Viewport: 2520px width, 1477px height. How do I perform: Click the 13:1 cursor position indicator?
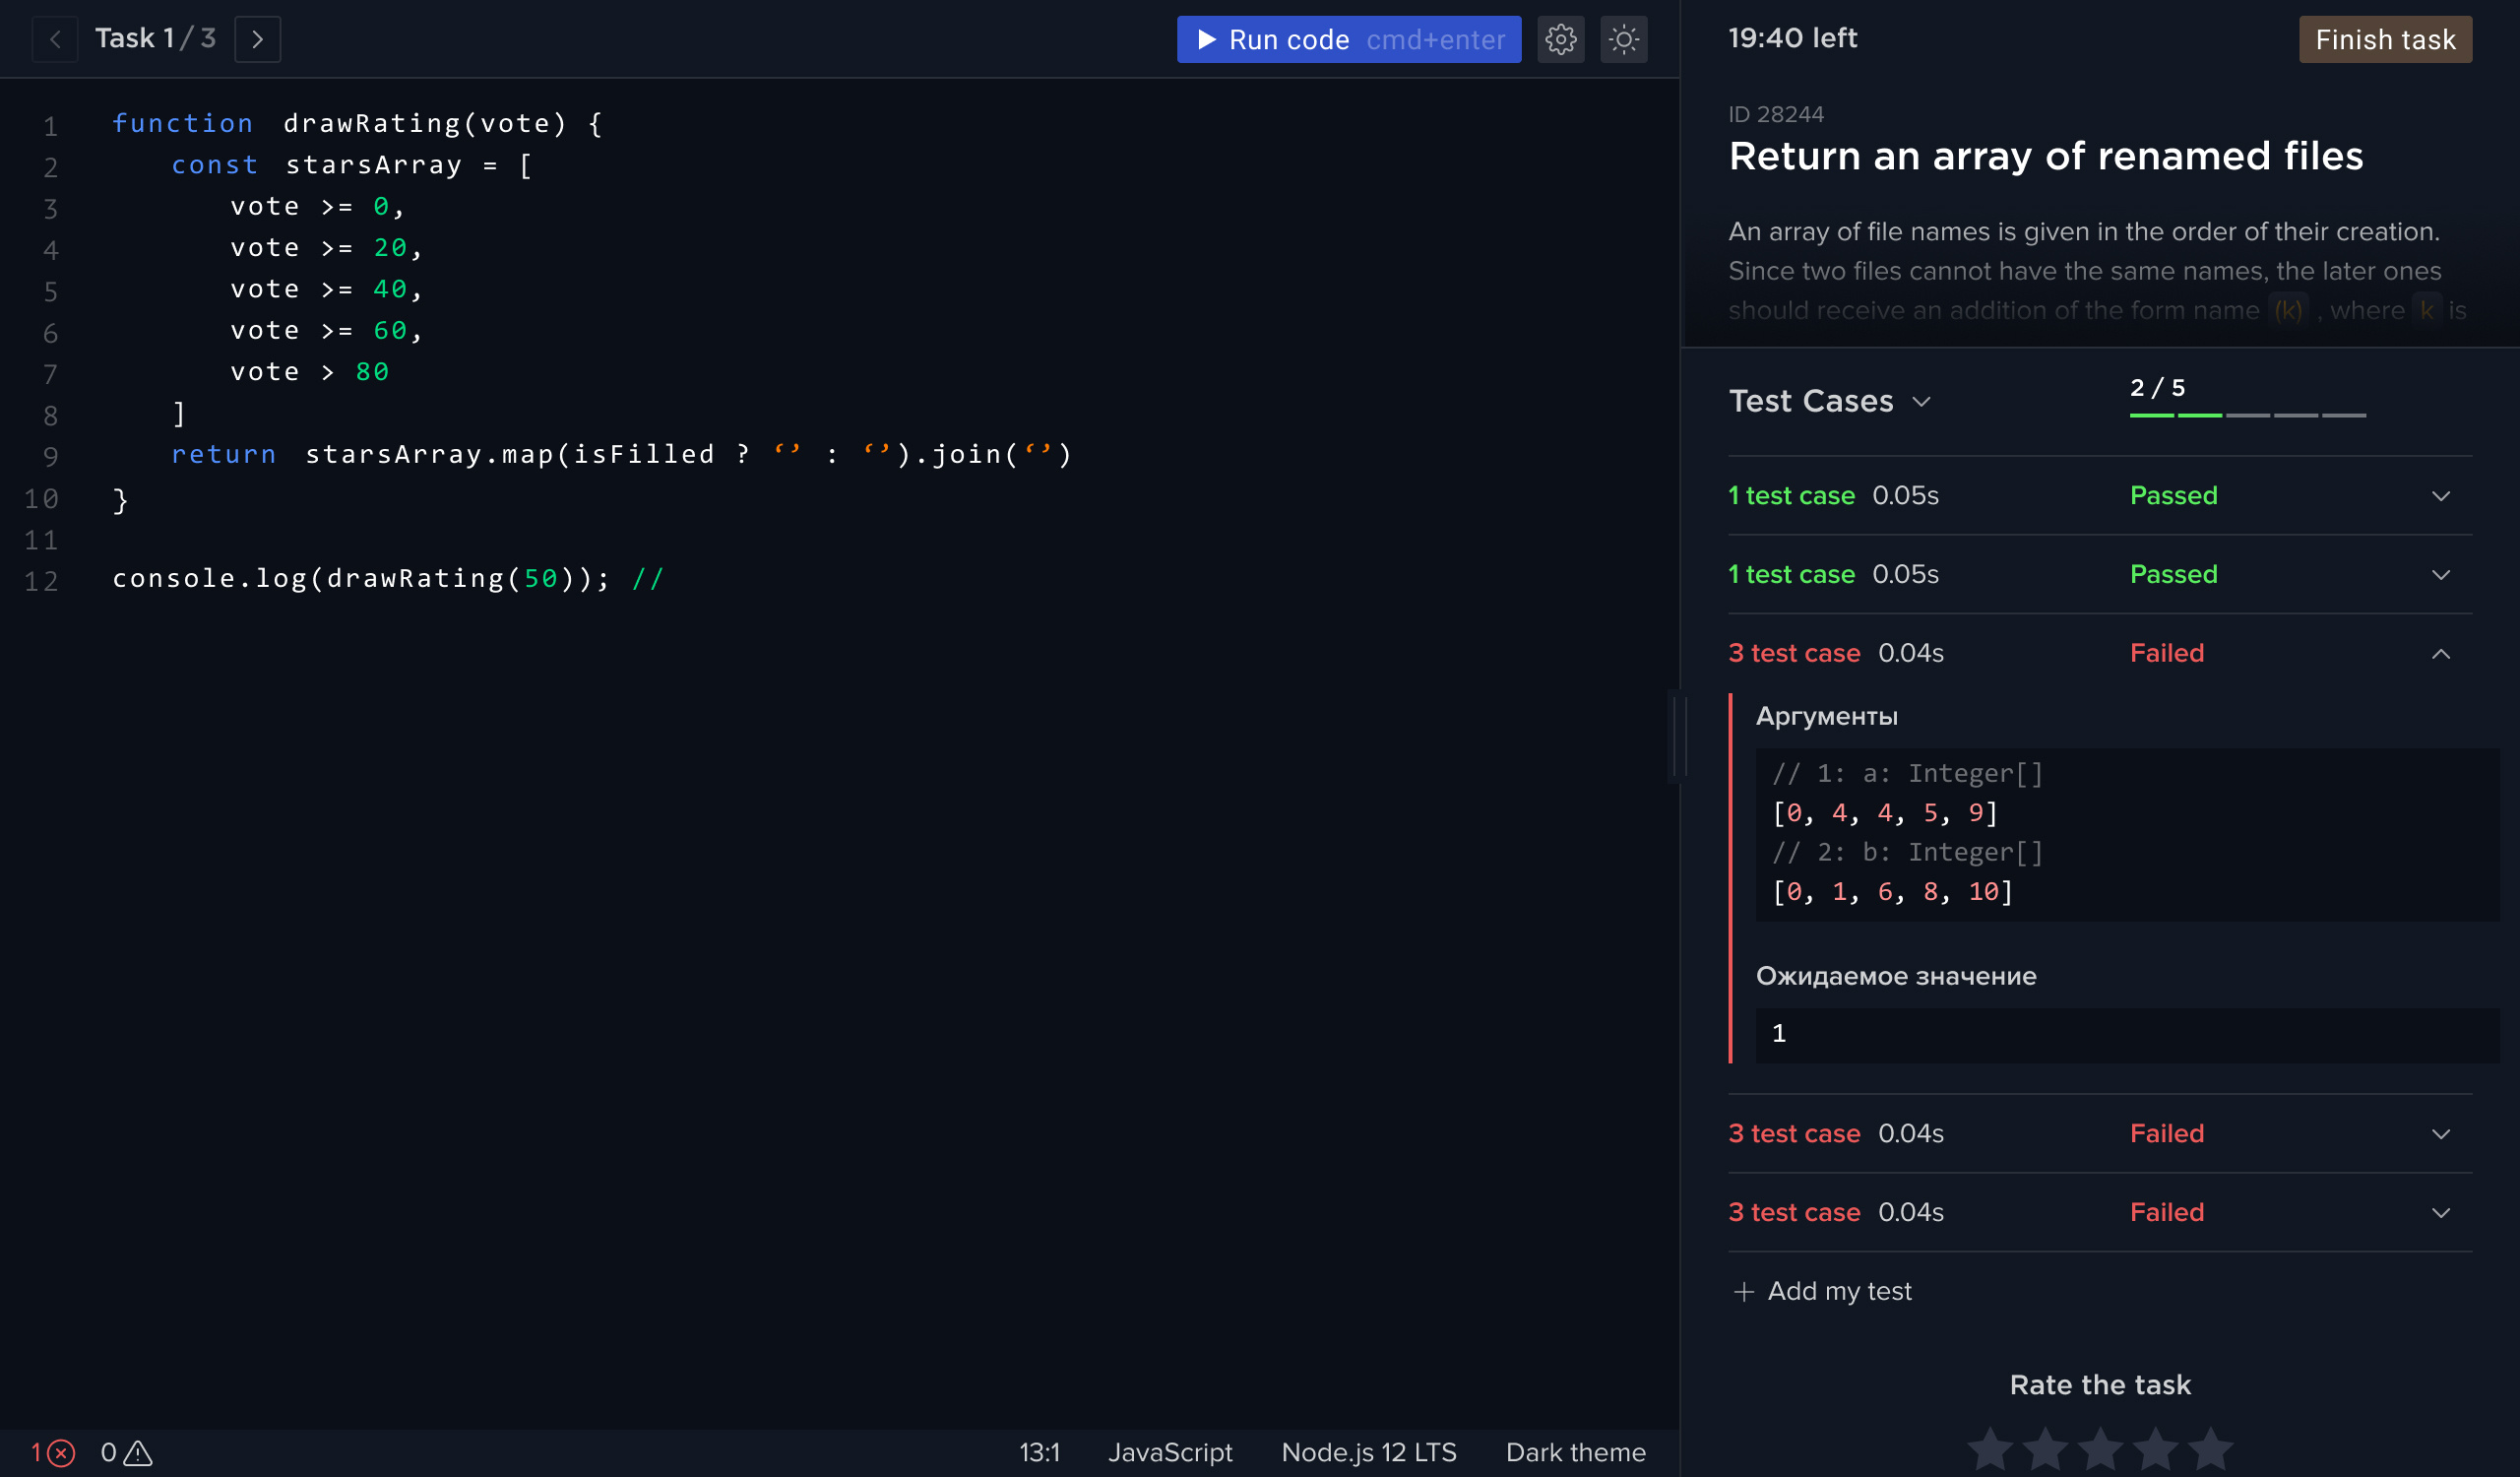(x=1040, y=1452)
